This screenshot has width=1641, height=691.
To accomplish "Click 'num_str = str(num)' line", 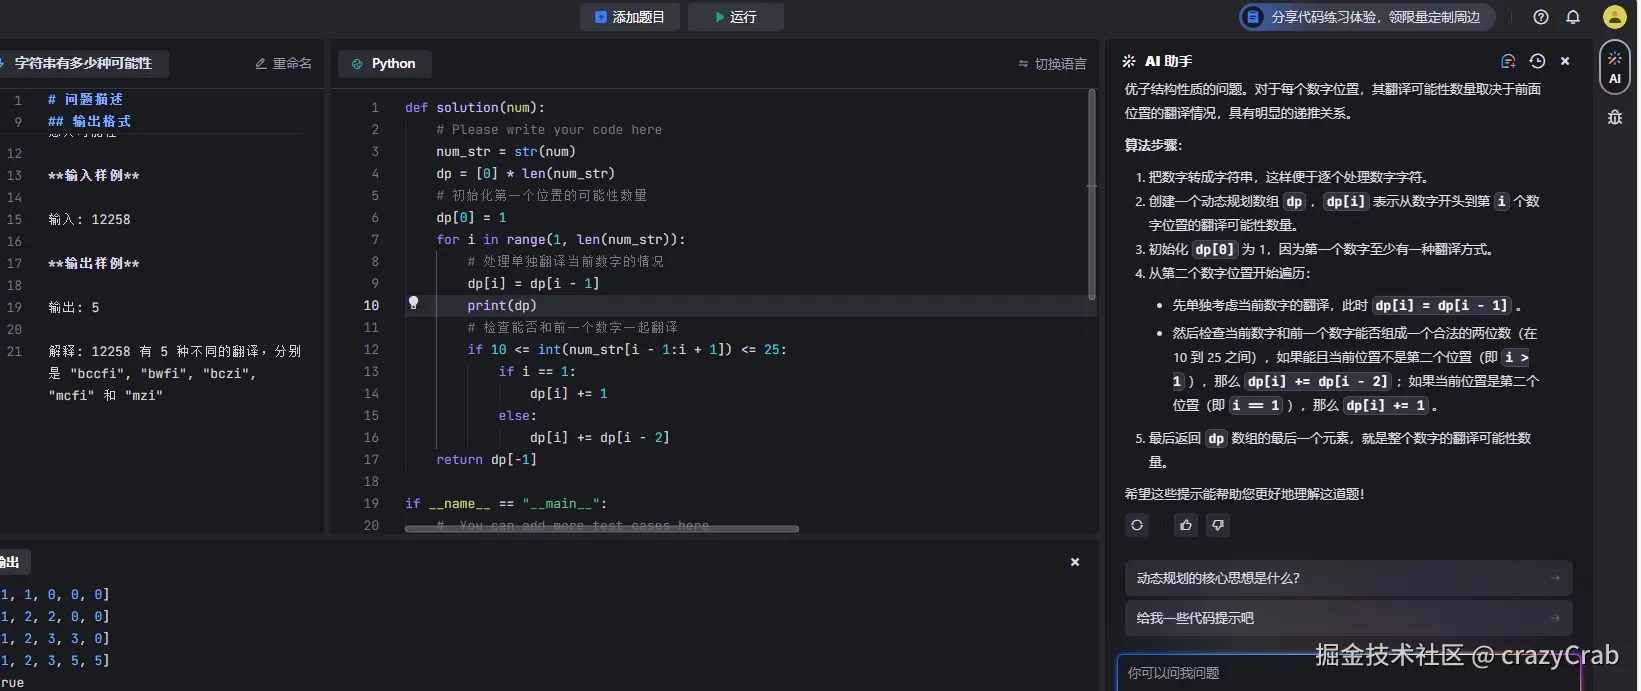I will 506,151.
